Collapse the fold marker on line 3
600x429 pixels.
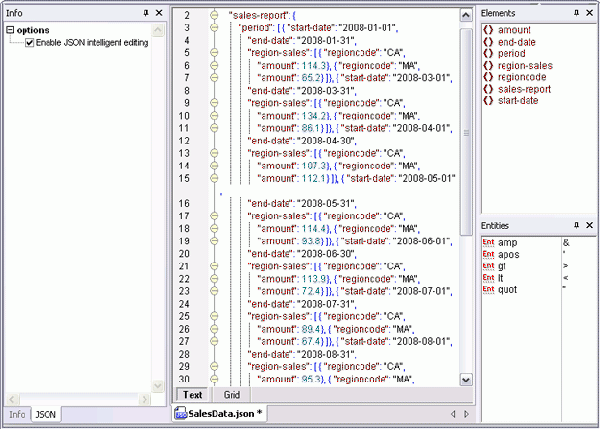pyautogui.click(x=214, y=28)
